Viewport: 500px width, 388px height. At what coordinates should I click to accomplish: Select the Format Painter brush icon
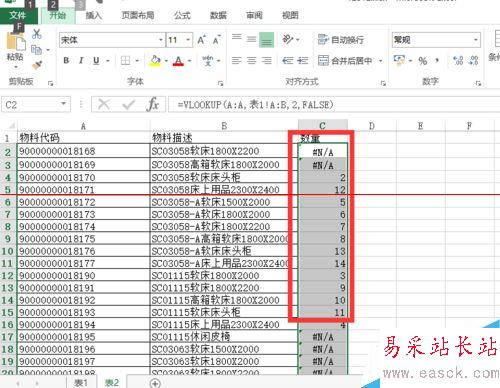(x=37, y=65)
